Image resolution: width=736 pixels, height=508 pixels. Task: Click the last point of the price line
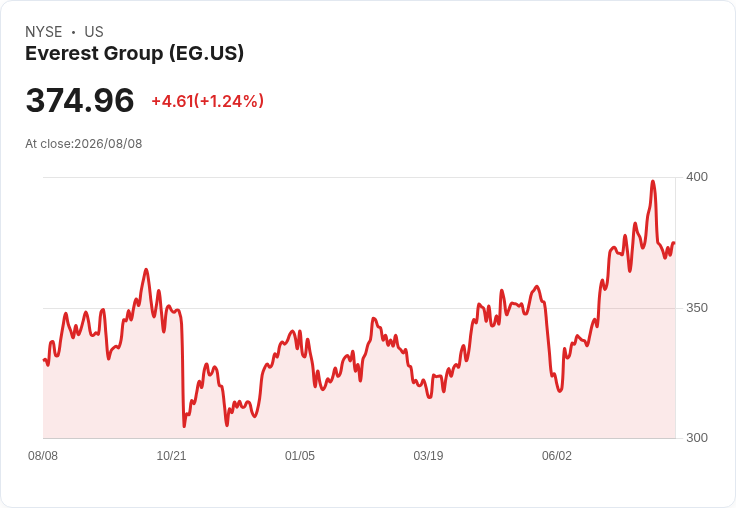click(674, 243)
